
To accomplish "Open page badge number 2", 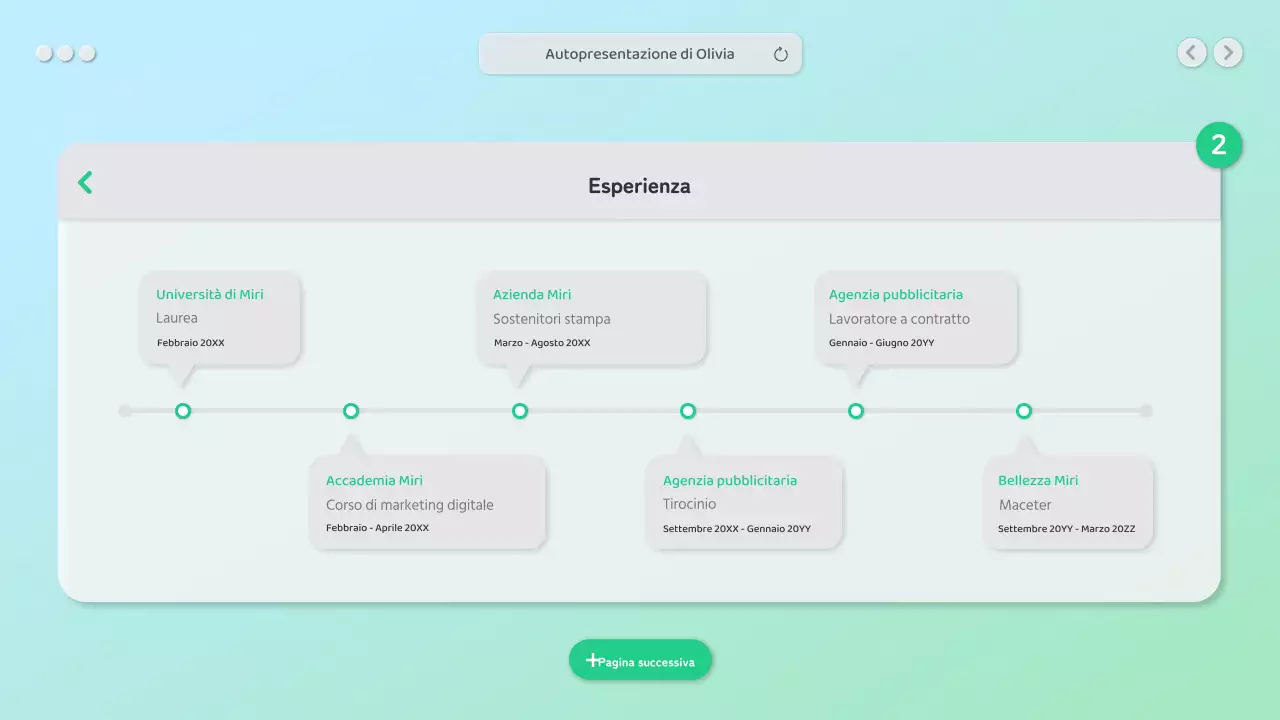I will point(1219,145).
